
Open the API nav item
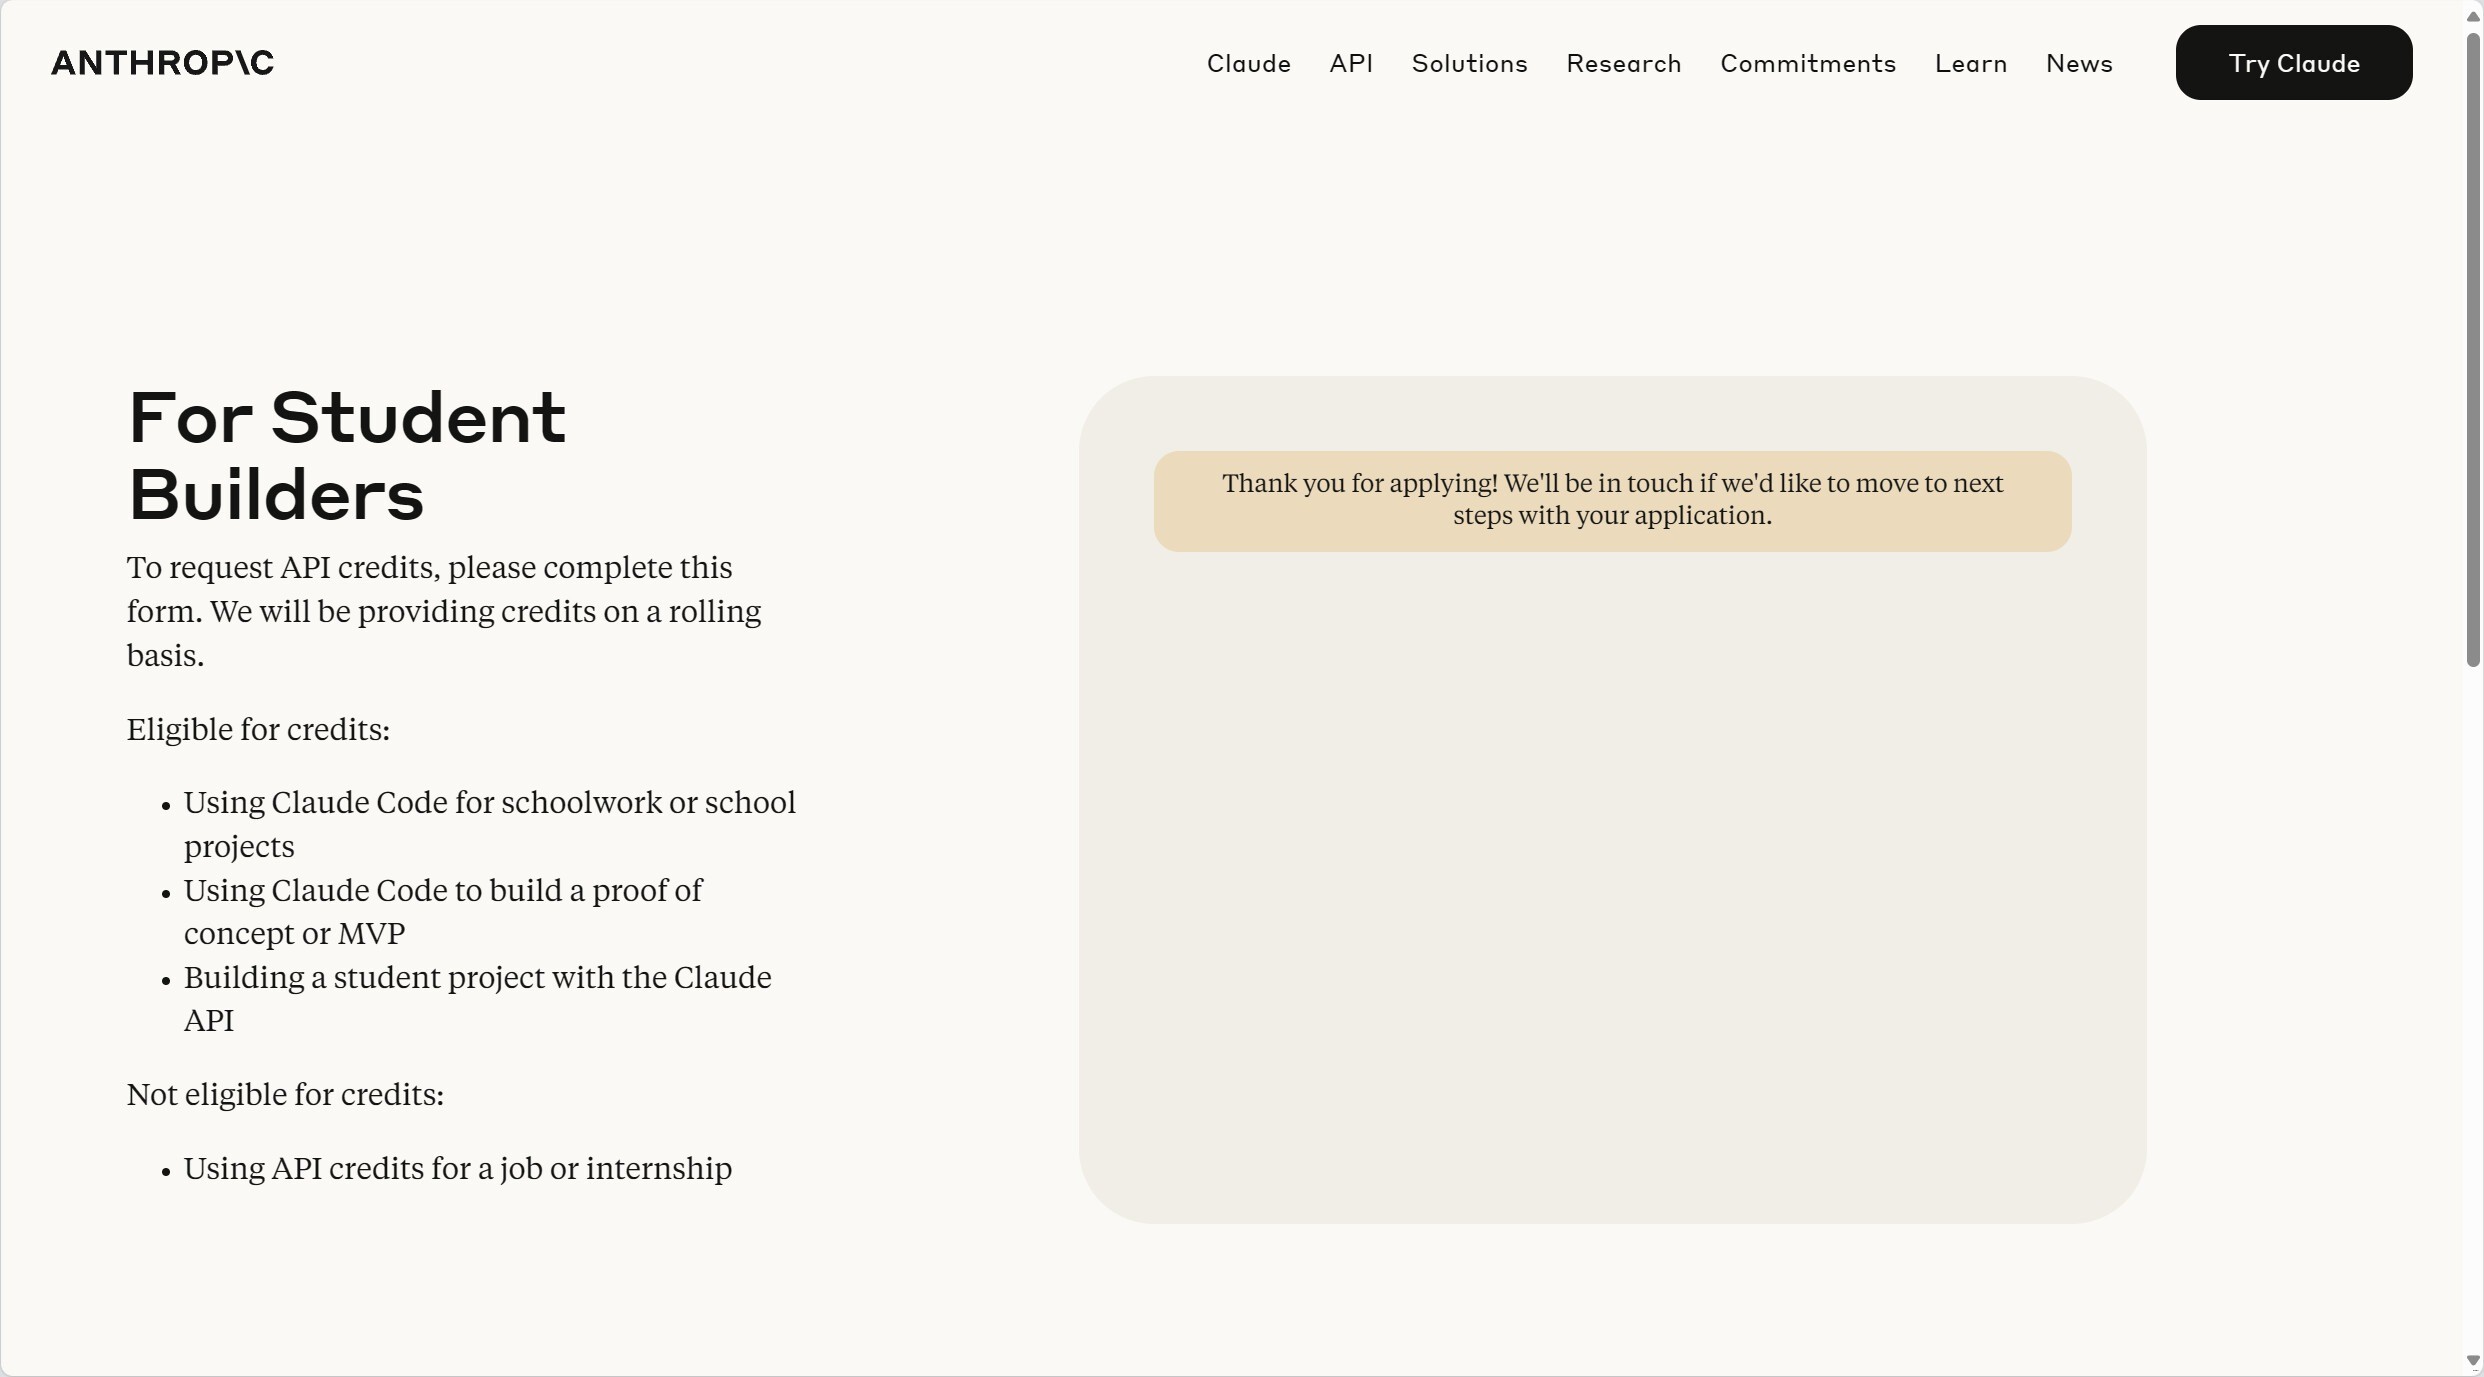[x=1351, y=63]
